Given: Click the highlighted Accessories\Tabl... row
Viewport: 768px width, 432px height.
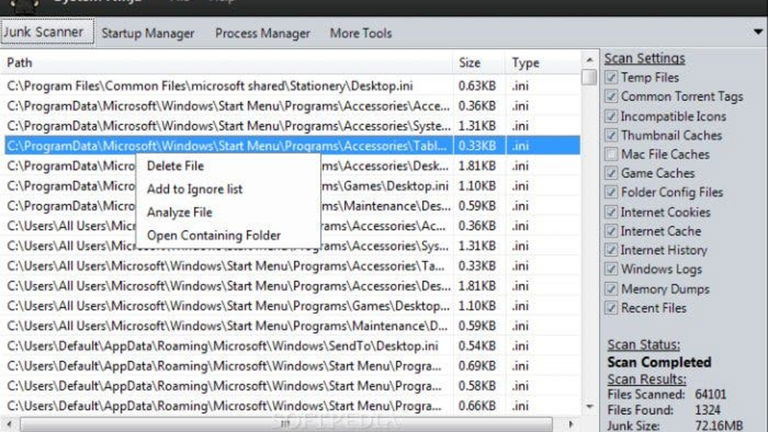Looking at the screenshot, I should point(292,145).
